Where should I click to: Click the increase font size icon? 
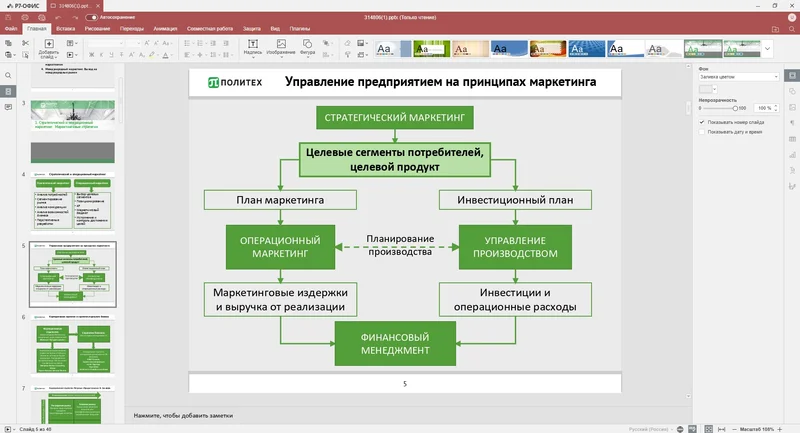tap(147, 43)
